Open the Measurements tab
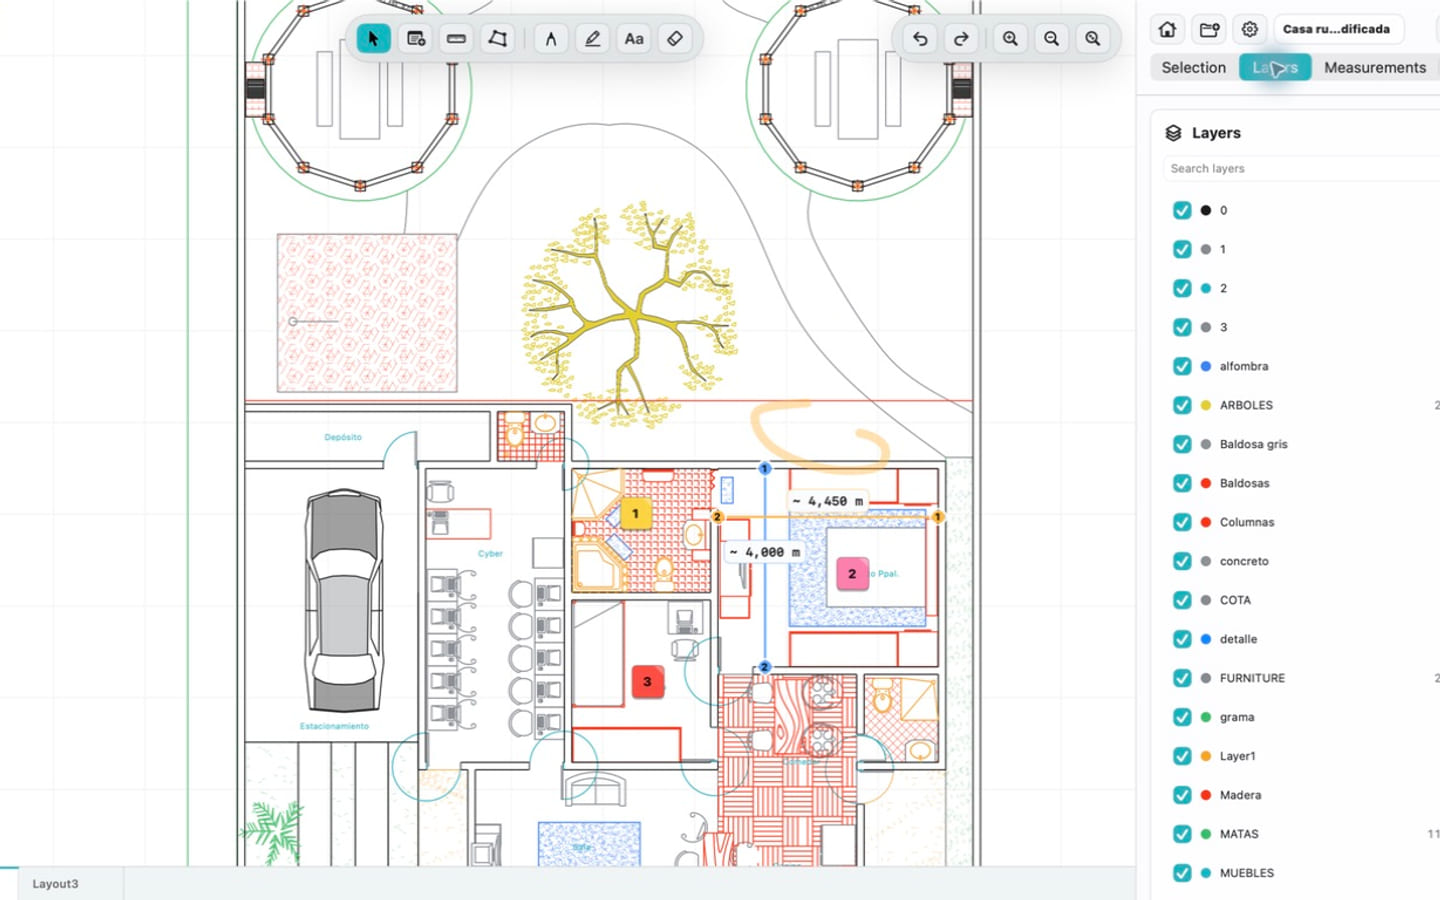The image size is (1440, 900). tap(1375, 67)
